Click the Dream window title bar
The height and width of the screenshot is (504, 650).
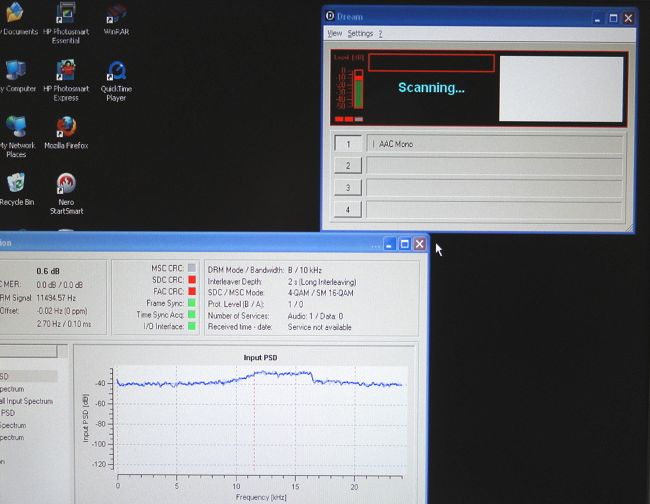tap(456, 17)
